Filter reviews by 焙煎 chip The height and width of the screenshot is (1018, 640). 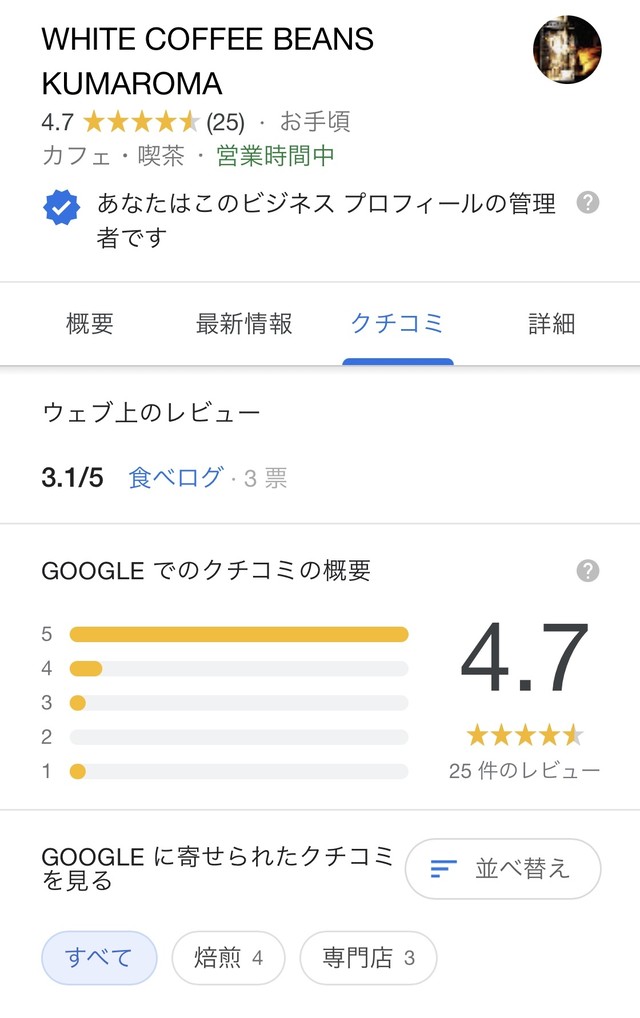(x=228, y=958)
